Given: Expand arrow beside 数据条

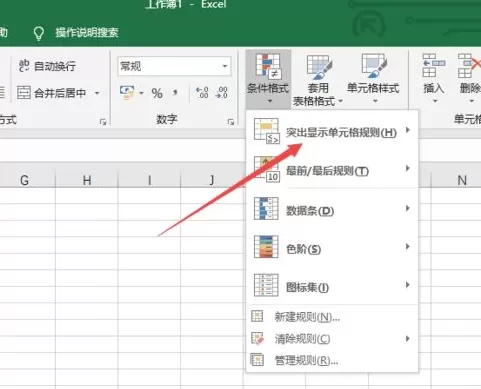Looking at the screenshot, I should pos(407,208).
